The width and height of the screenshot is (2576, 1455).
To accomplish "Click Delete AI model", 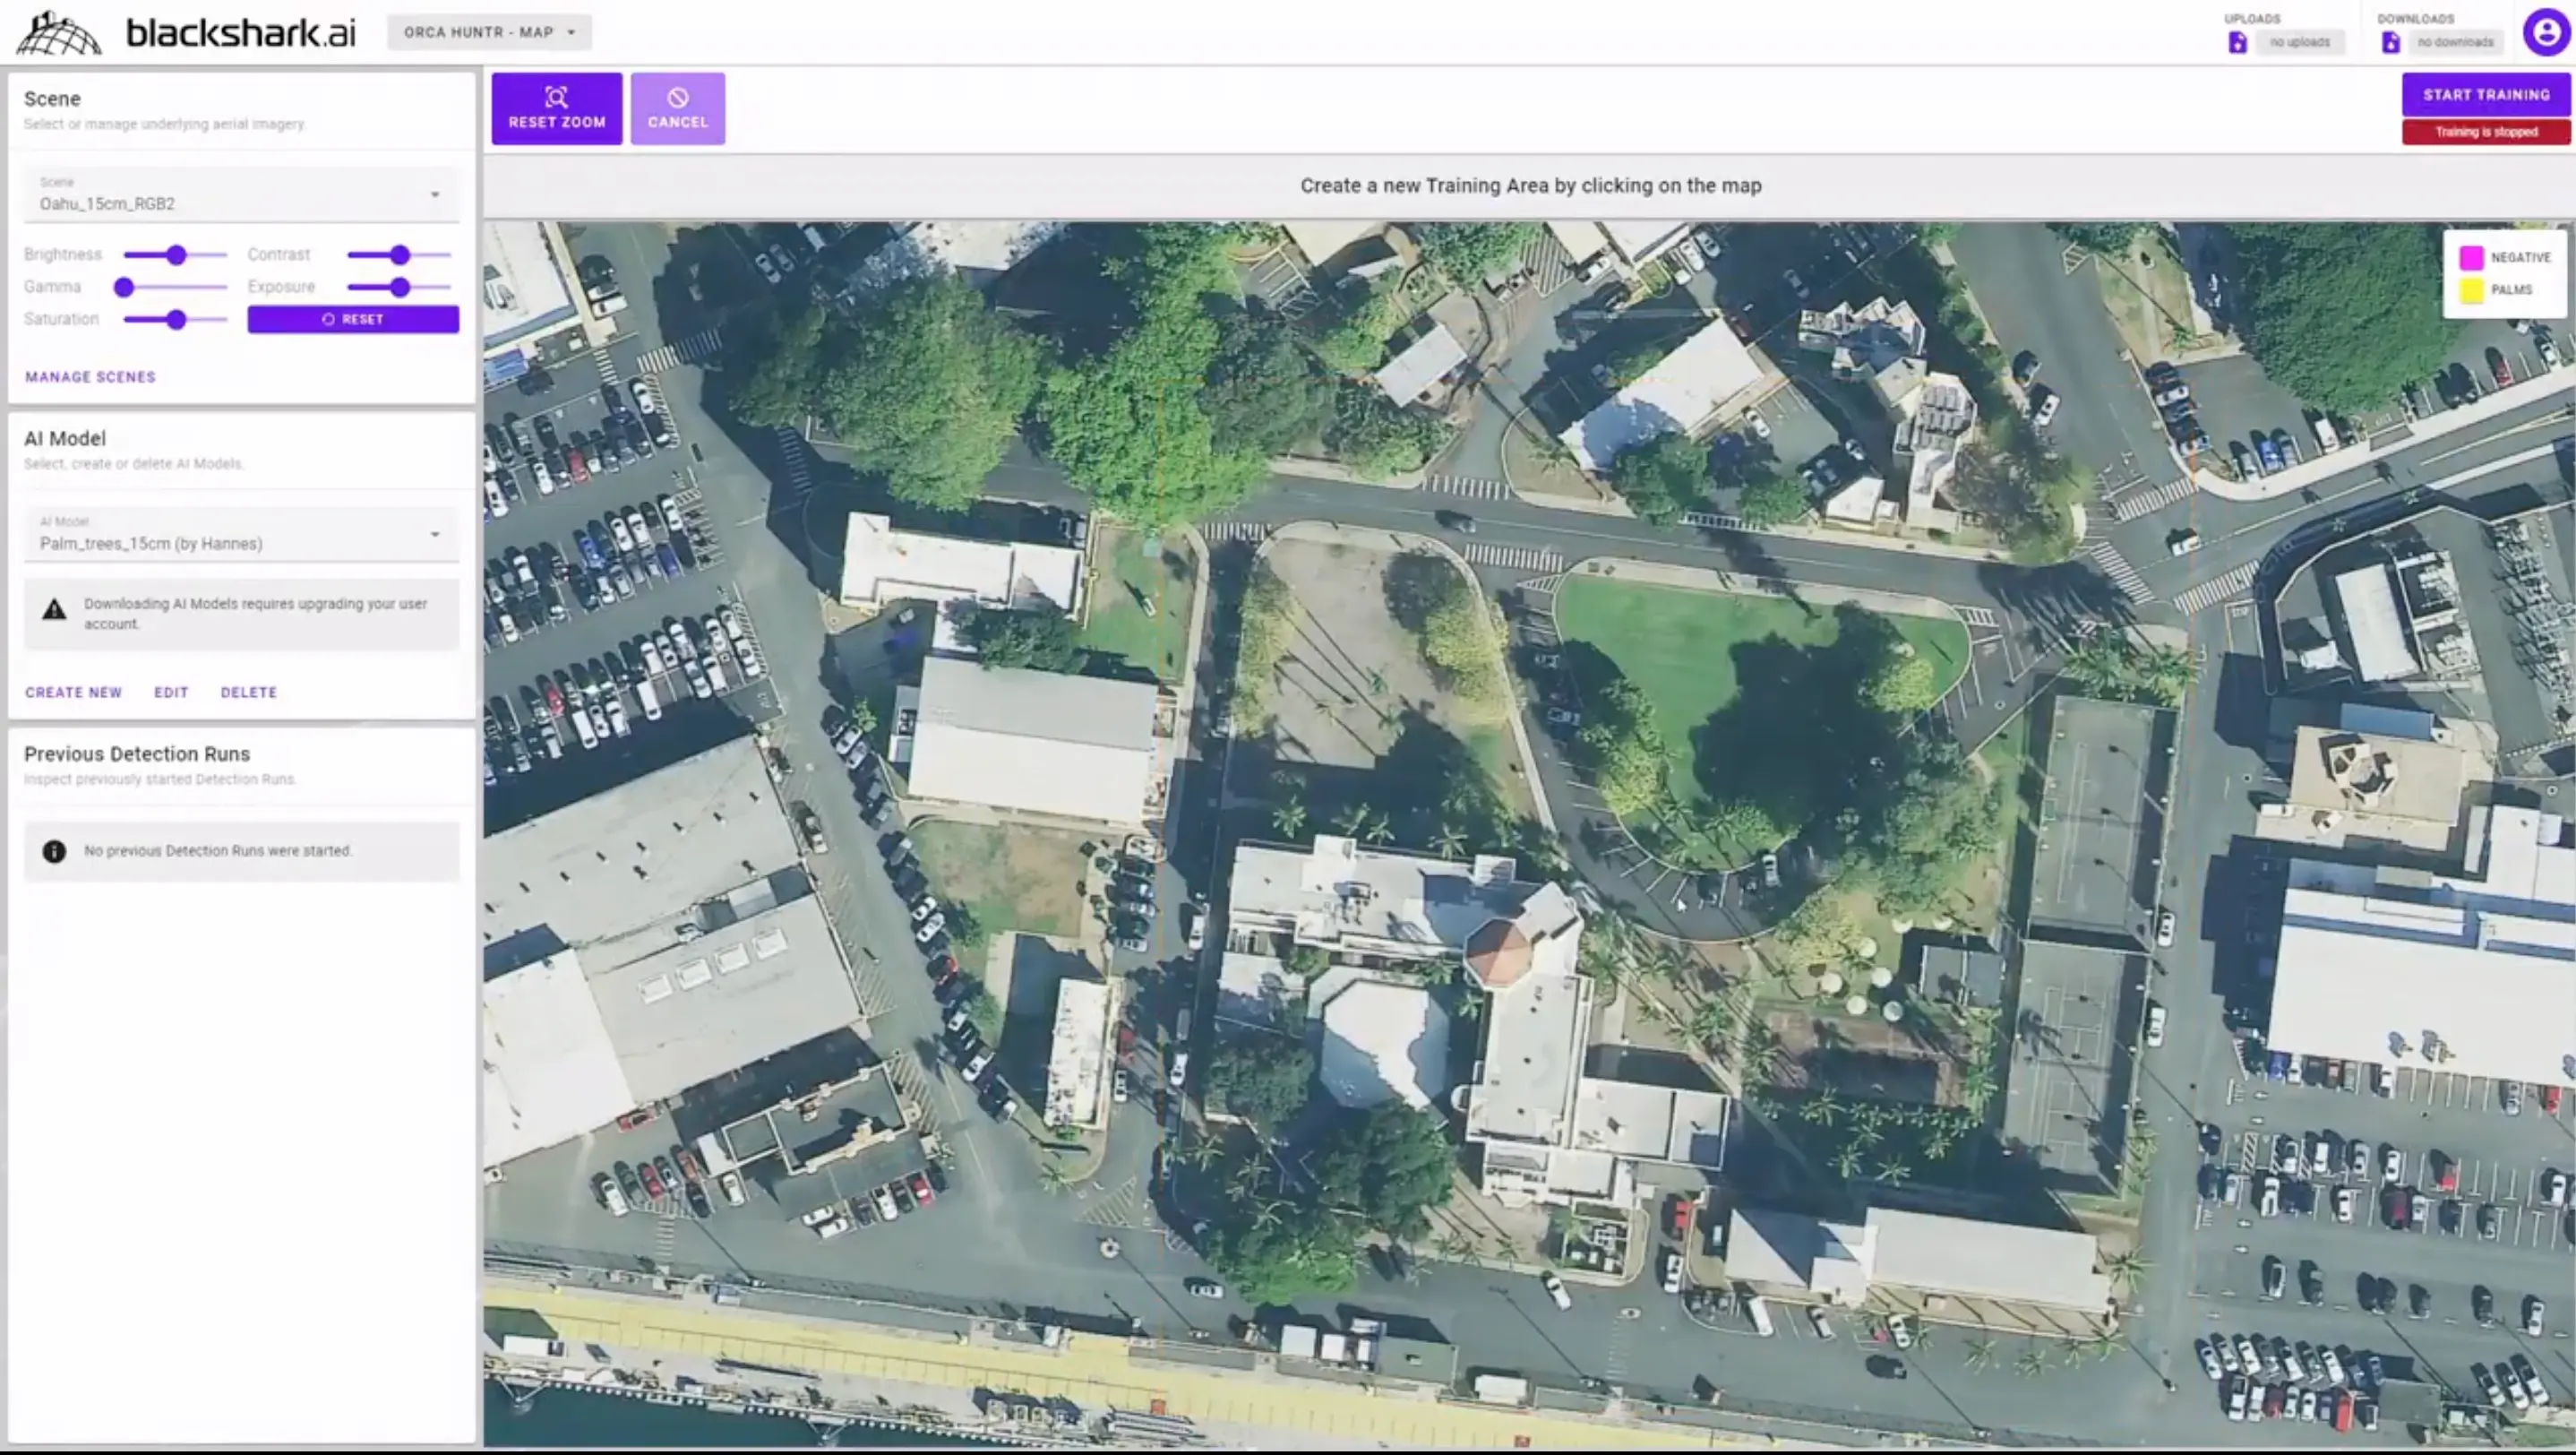I will [248, 692].
